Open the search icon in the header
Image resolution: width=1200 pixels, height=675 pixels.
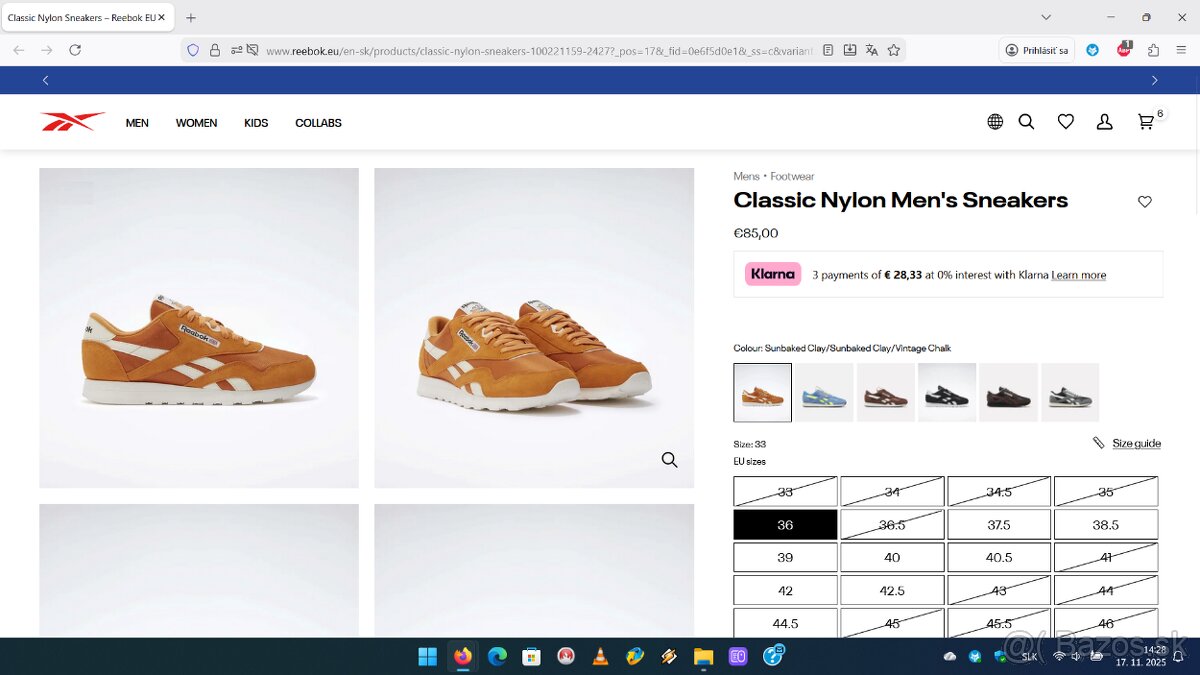tap(1026, 121)
